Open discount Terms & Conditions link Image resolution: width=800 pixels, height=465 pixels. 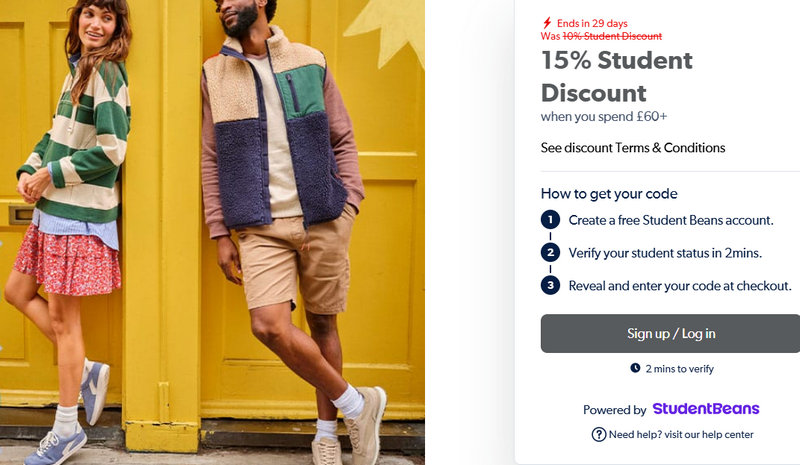coord(633,148)
